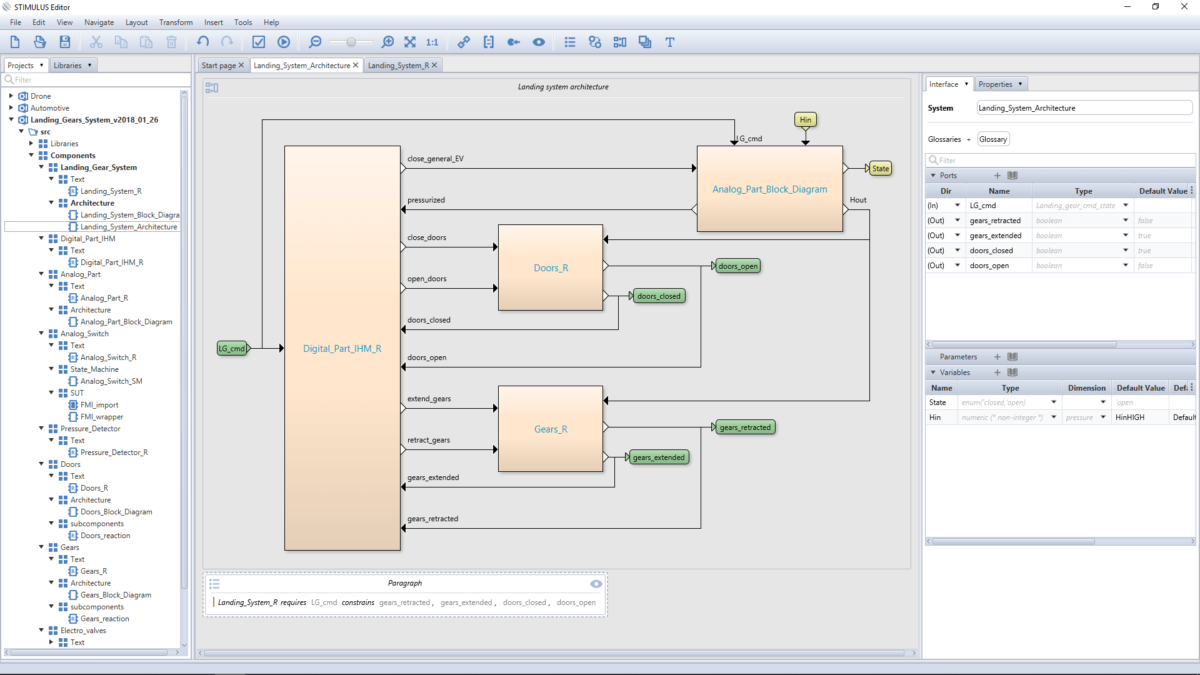Click the System name input field

click(1084, 107)
